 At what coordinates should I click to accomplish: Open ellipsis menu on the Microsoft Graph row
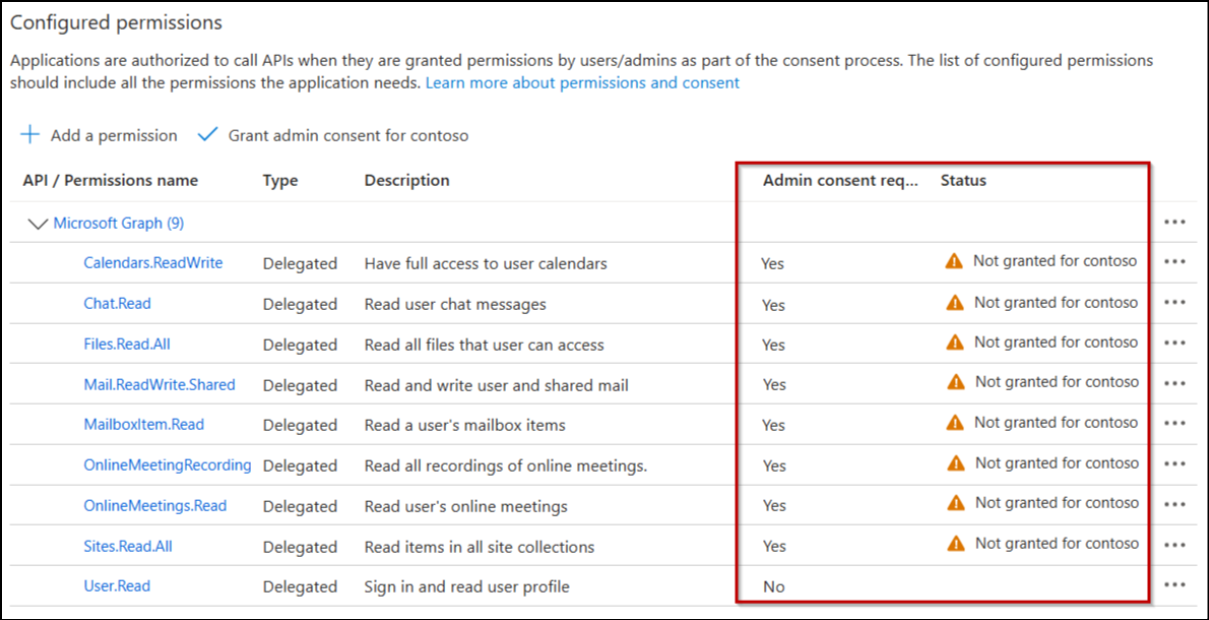tap(1175, 221)
